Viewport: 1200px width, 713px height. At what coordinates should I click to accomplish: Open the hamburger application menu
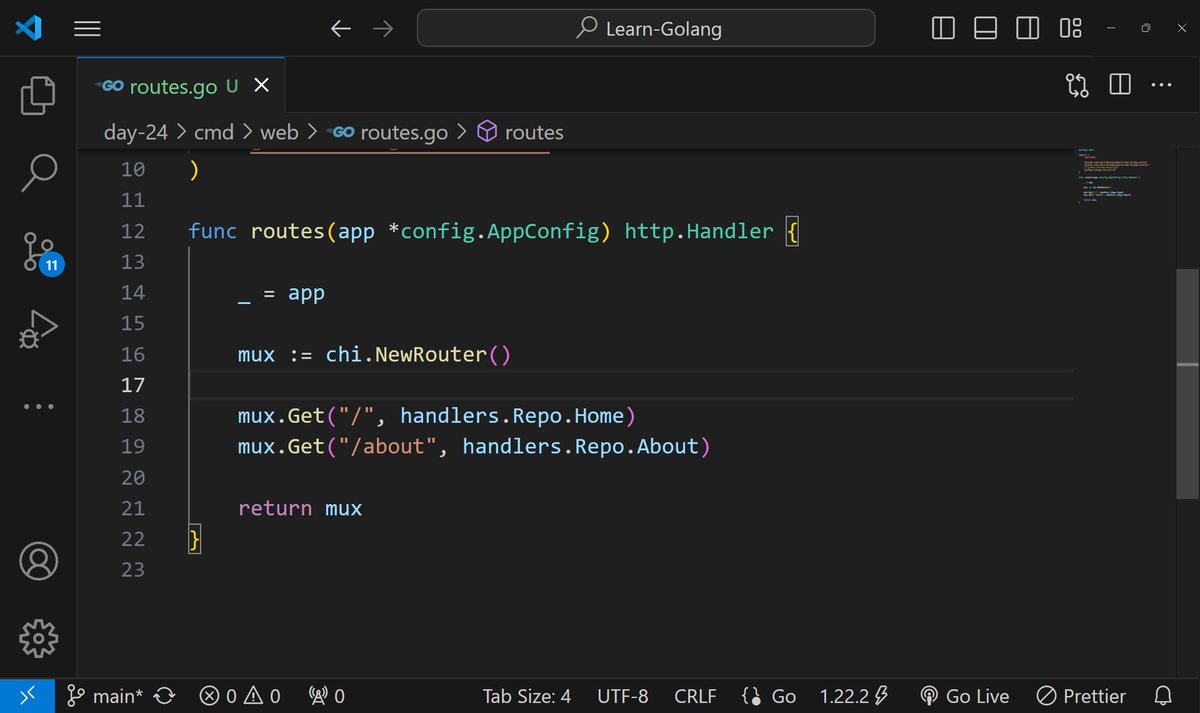(88, 29)
